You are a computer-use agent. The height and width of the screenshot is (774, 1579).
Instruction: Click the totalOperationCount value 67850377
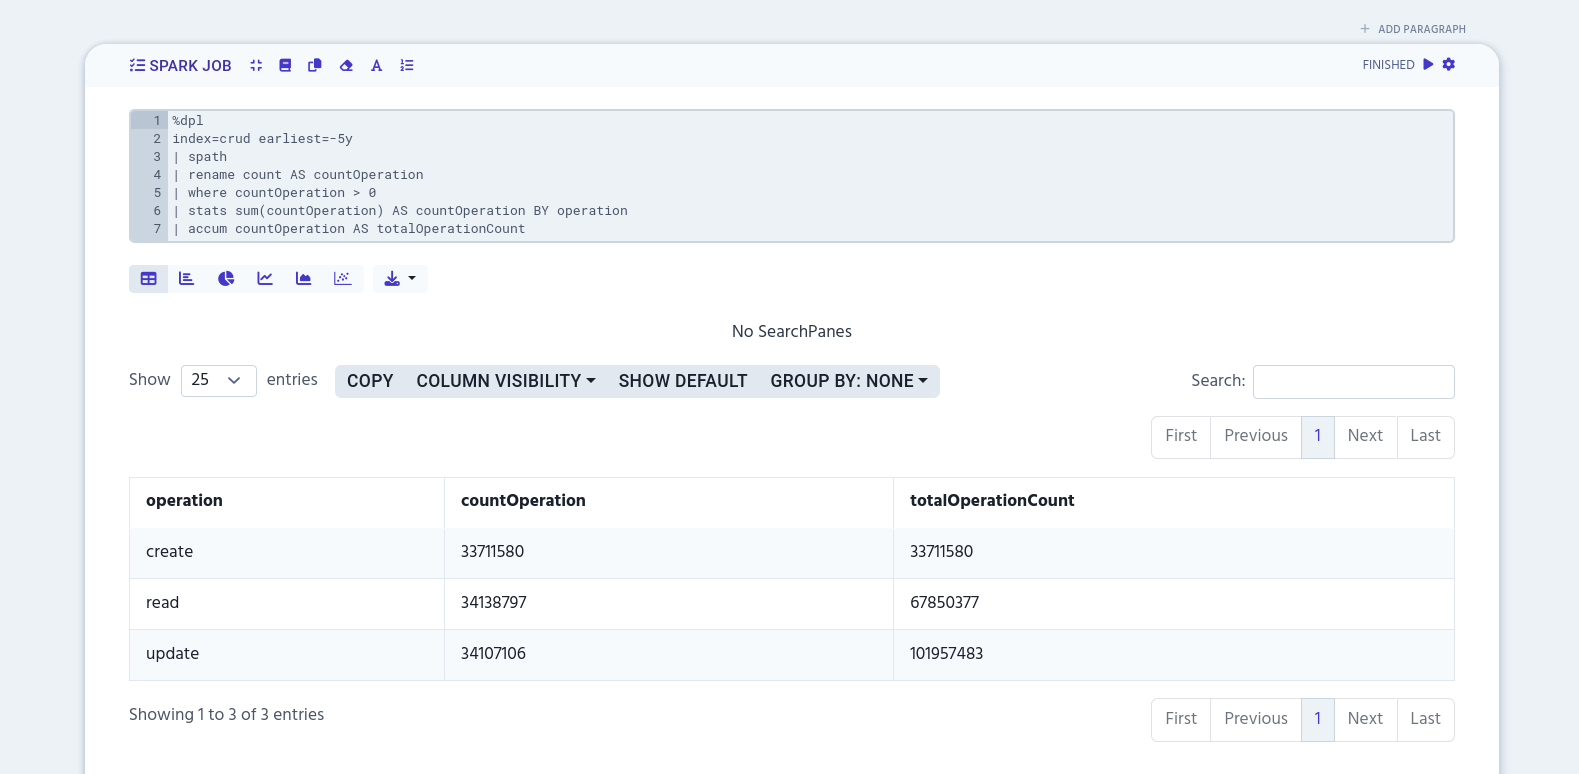(1174, 603)
